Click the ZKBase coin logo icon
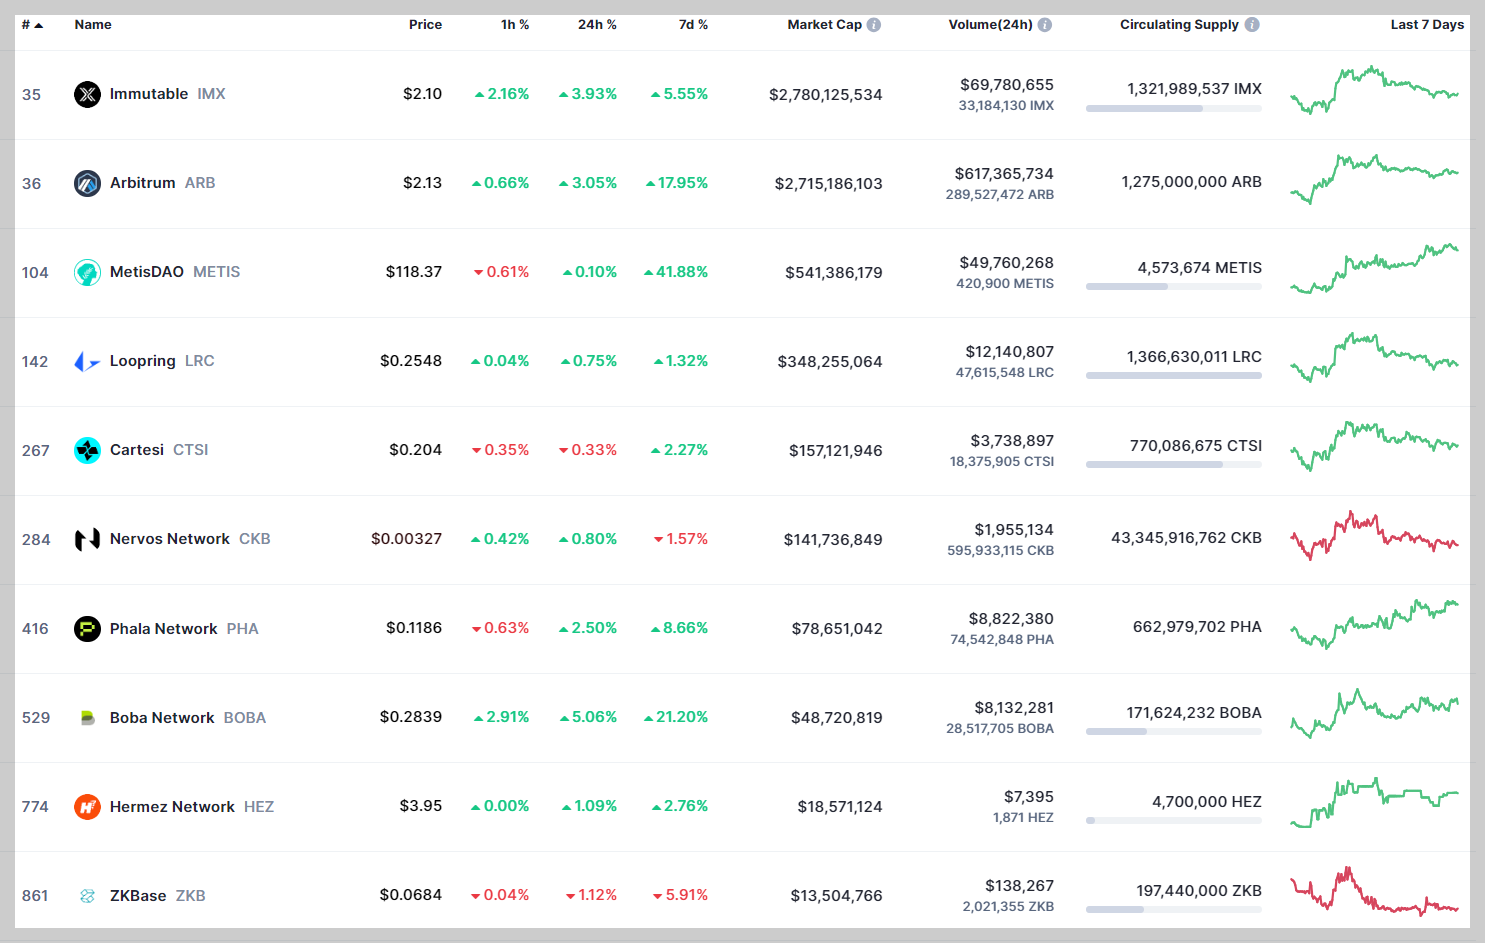The height and width of the screenshot is (943, 1485). pos(87,895)
